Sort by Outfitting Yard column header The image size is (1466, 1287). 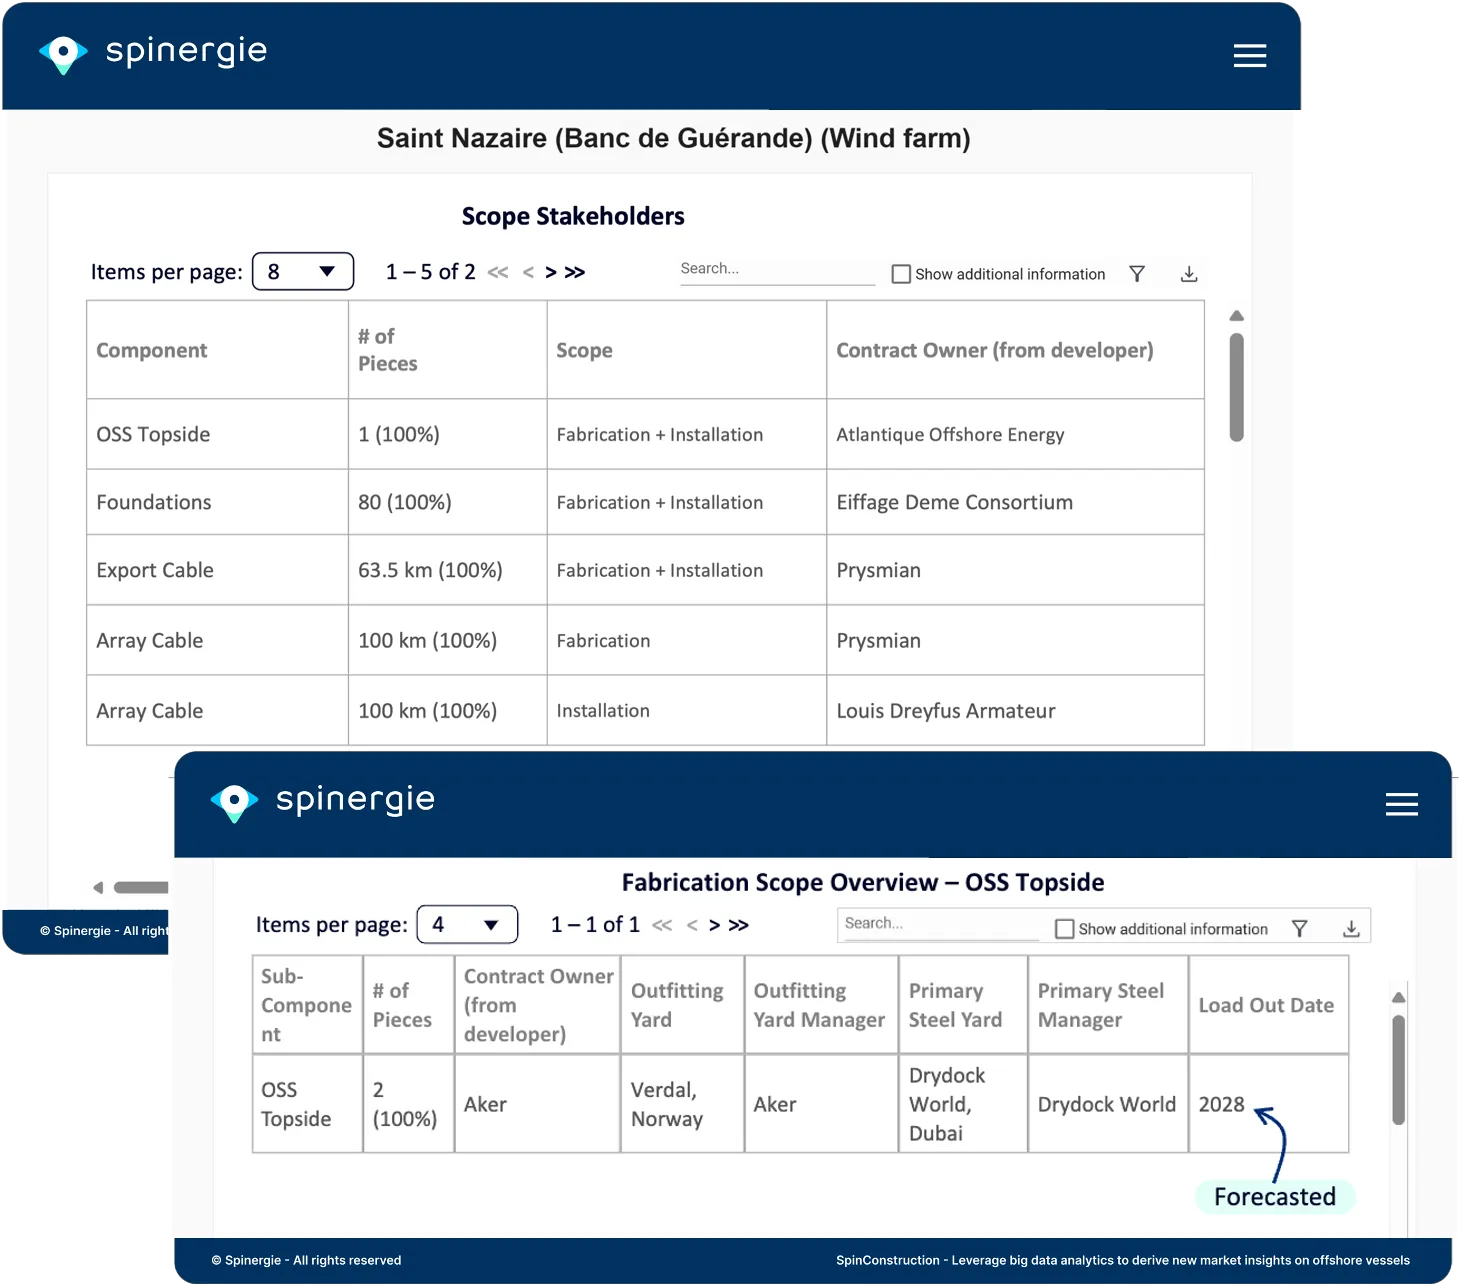tap(682, 1006)
